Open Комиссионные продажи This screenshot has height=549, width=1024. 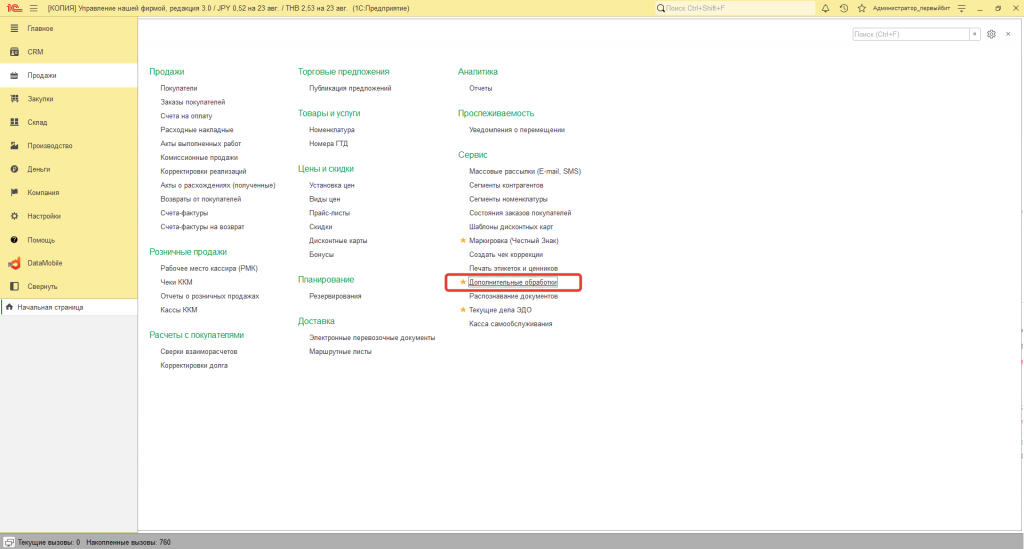(199, 157)
